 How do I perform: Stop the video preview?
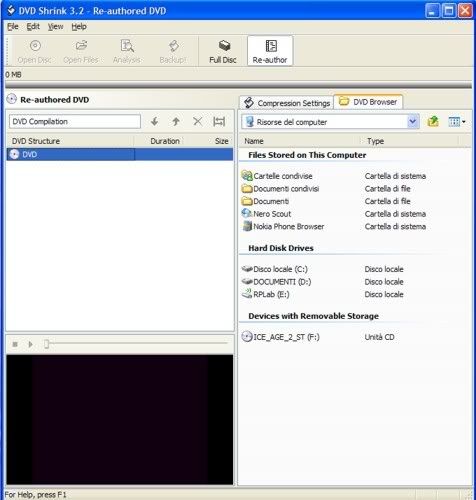click(15, 344)
